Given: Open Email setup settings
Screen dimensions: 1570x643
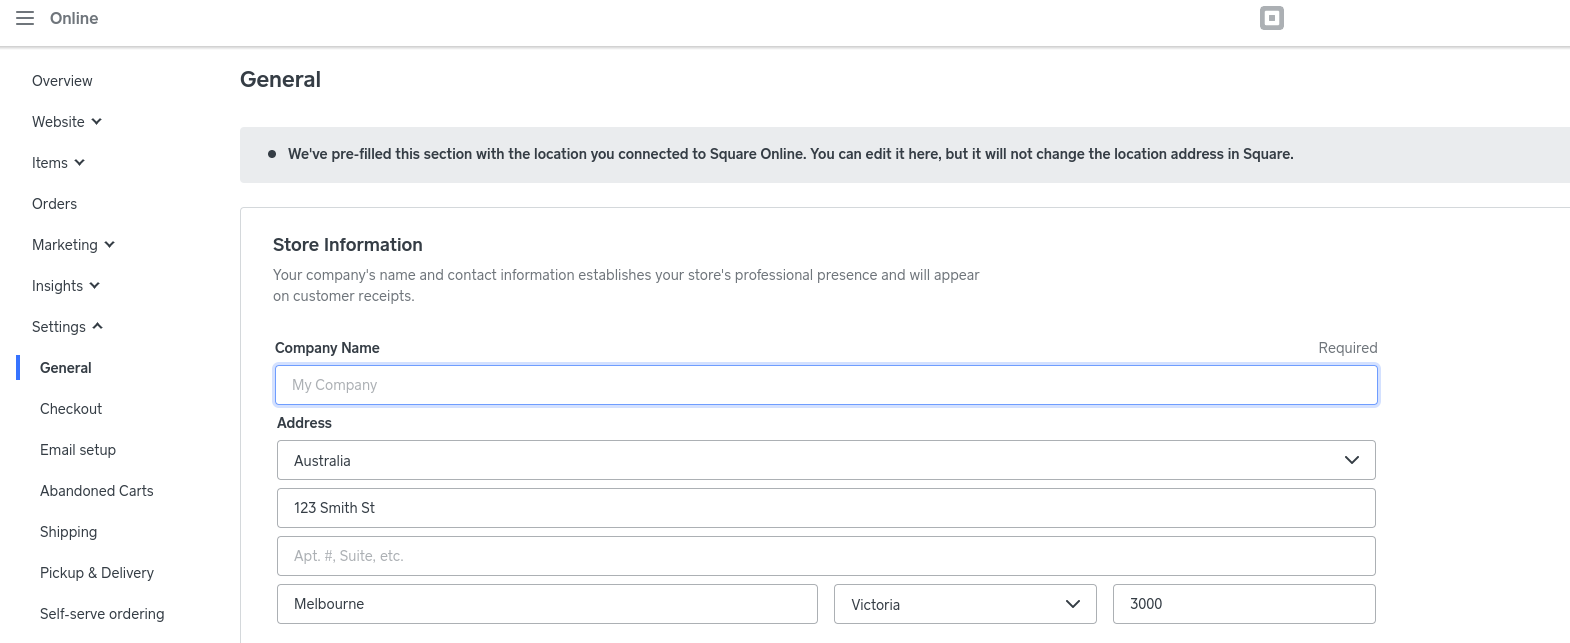Looking at the screenshot, I should [78, 450].
